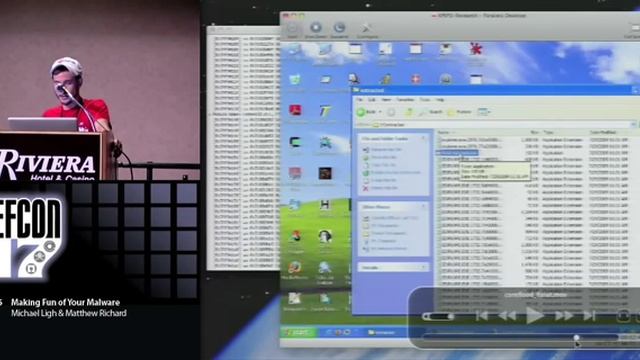Open the Back button history dropdown arrow
The height and width of the screenshot is (360, 640).
click(x=380, y=111)
